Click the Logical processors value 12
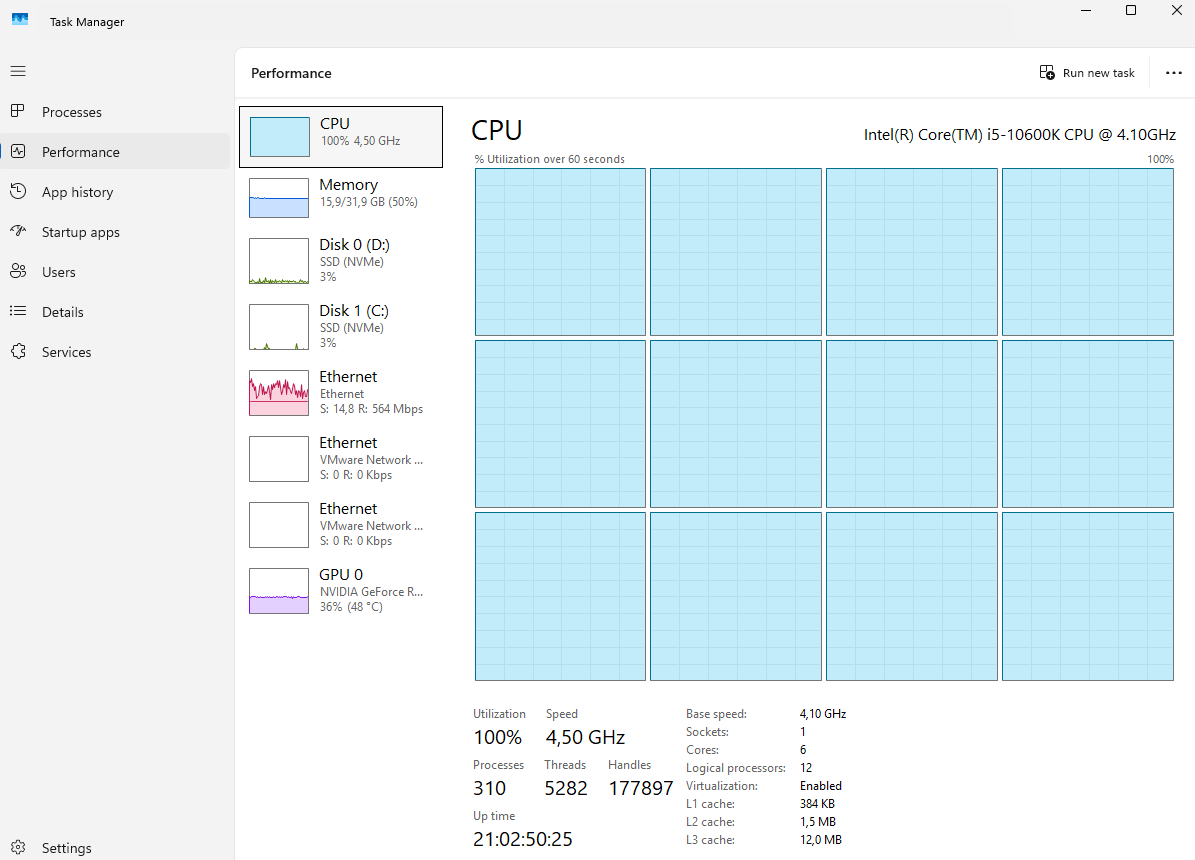 [806, 768]
